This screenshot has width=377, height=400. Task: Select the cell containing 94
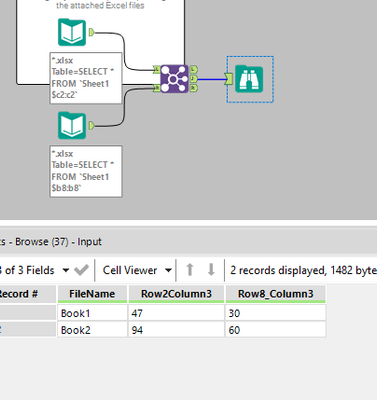176,330
